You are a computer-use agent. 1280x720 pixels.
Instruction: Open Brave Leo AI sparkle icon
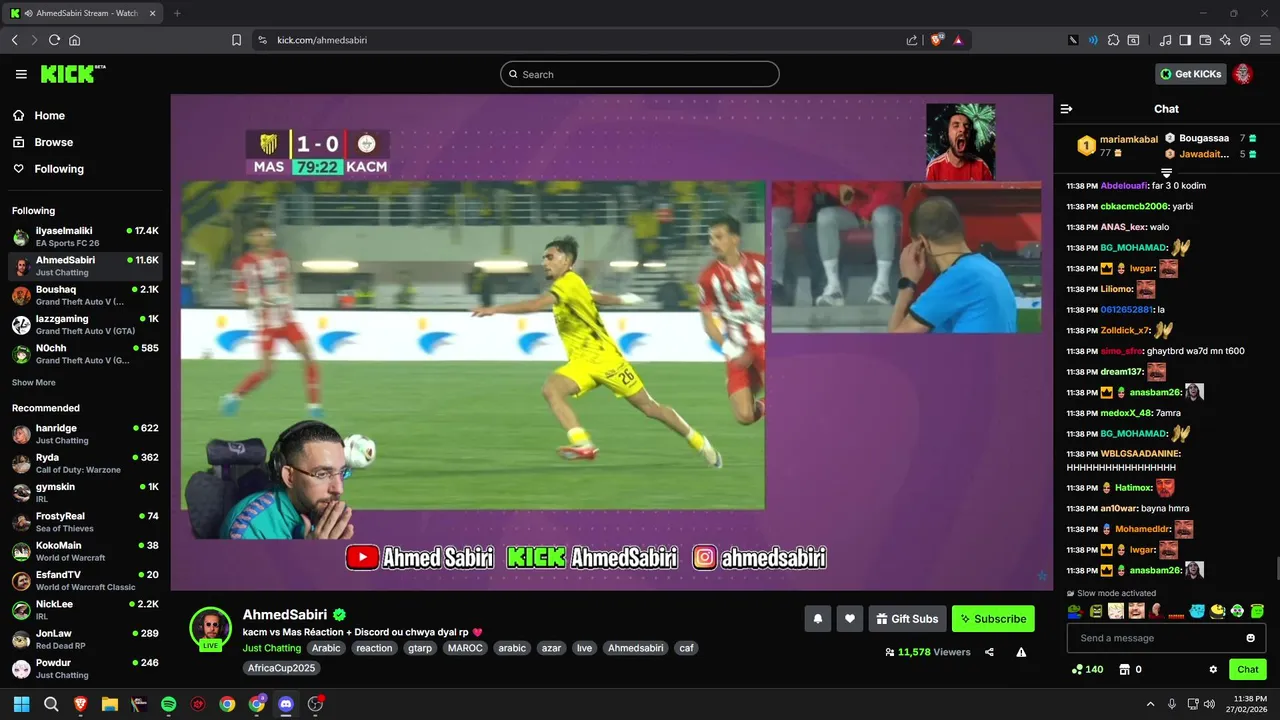(x=1225, y=40)
